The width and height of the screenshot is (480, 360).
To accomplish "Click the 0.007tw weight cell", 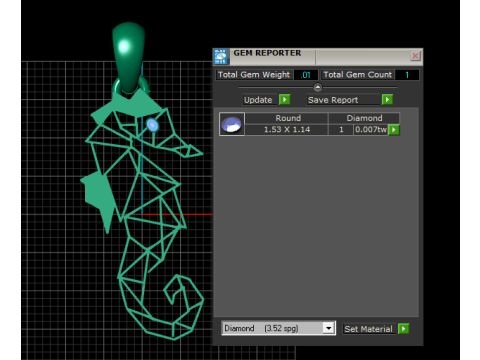I will (371, 129).
